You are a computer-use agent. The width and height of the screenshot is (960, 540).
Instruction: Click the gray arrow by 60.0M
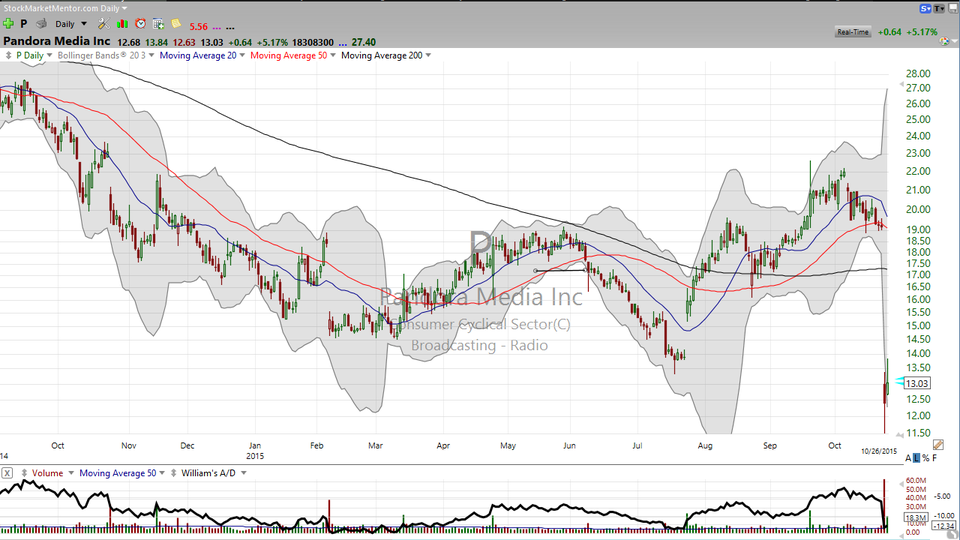tap(901, 484)
